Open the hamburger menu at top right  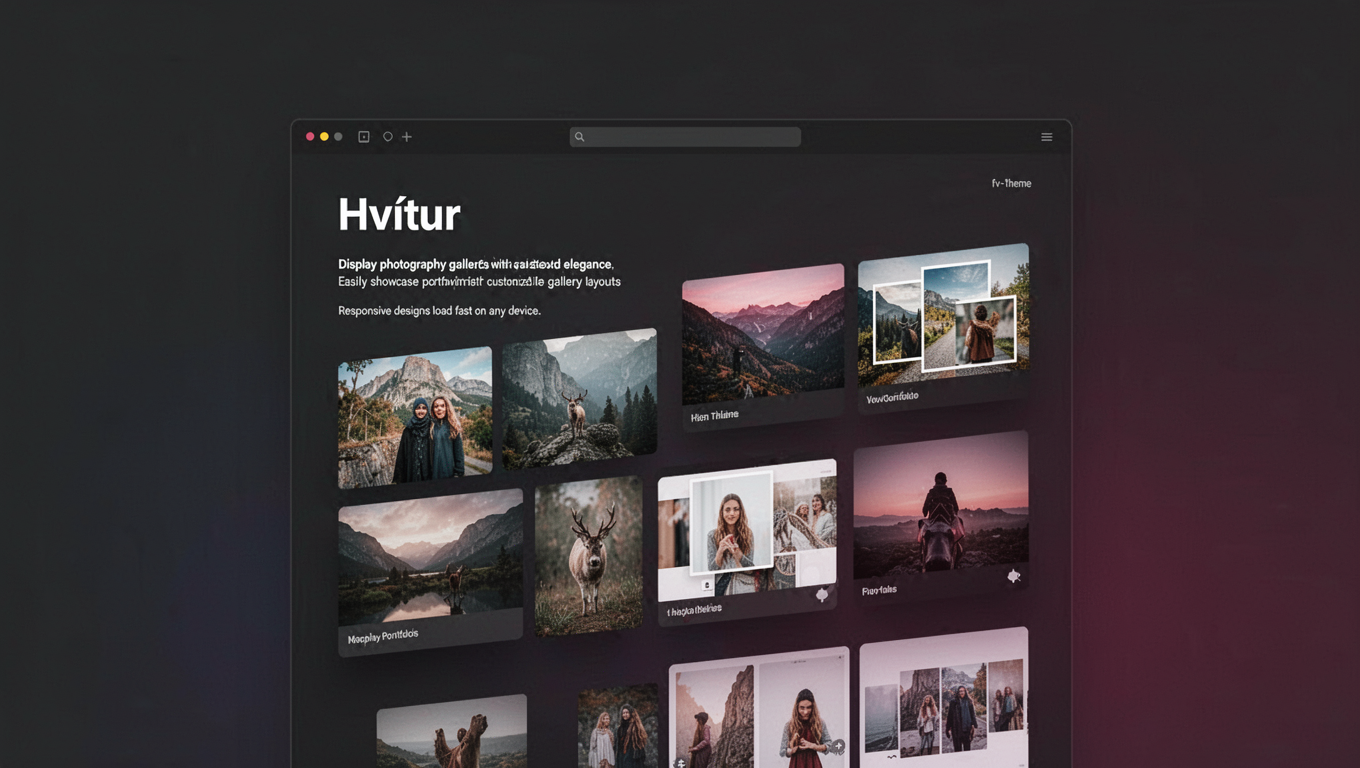(1047, 137)
